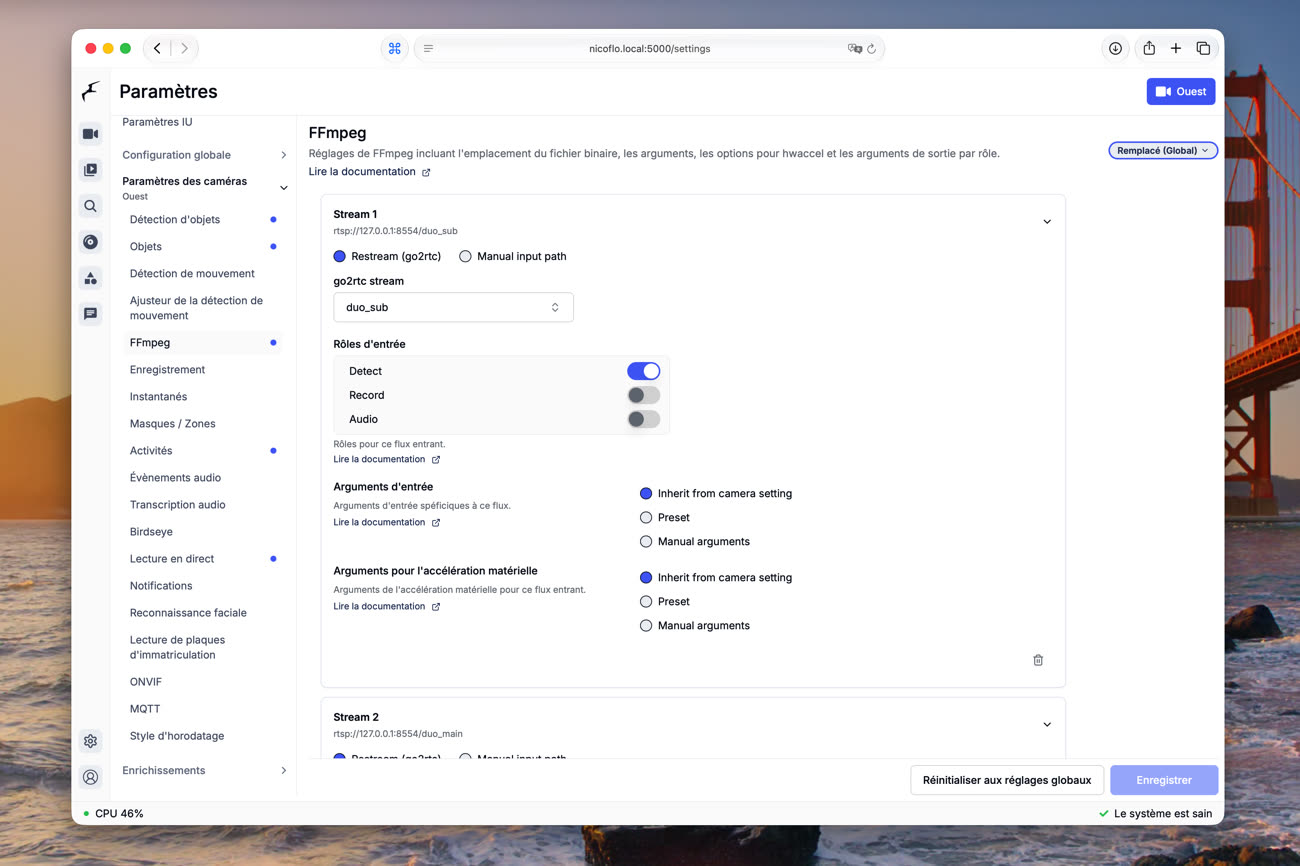The height and width of the screenshot is (866, 1300).
Task: Open the user account icon in sidebar
Action: point(90,777)
